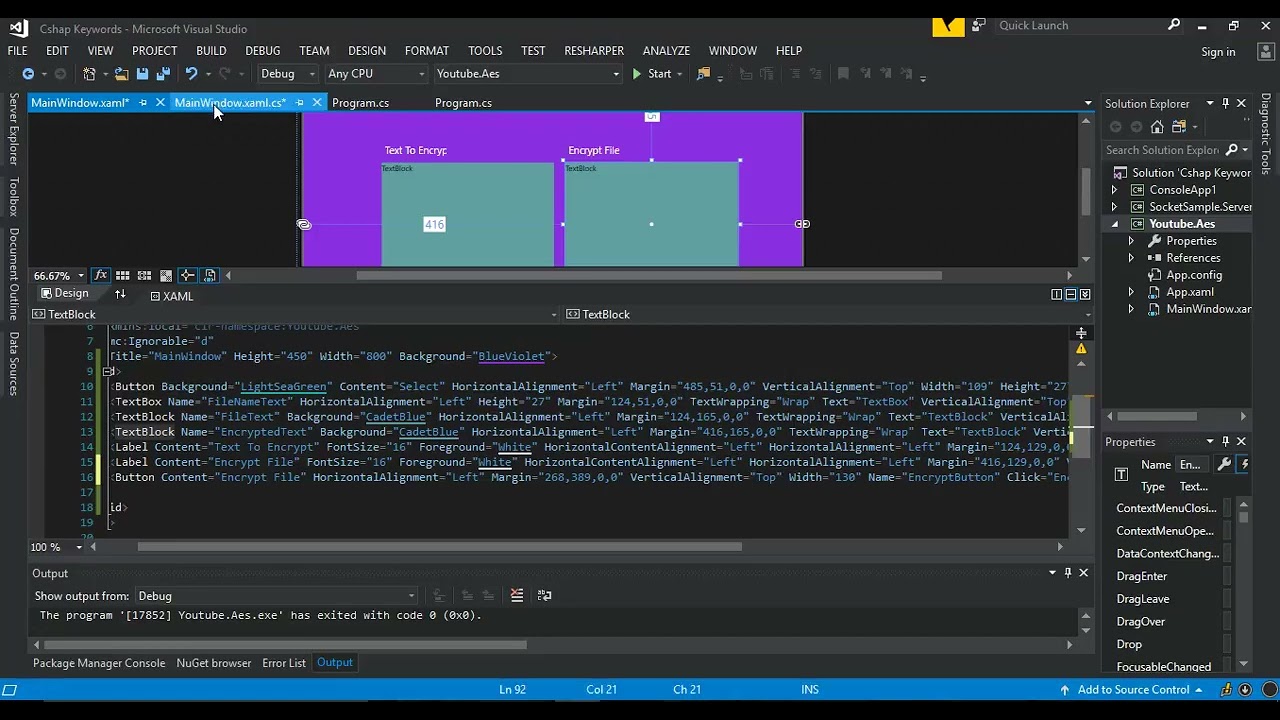Expand the References node

(x=1131, y=258)
